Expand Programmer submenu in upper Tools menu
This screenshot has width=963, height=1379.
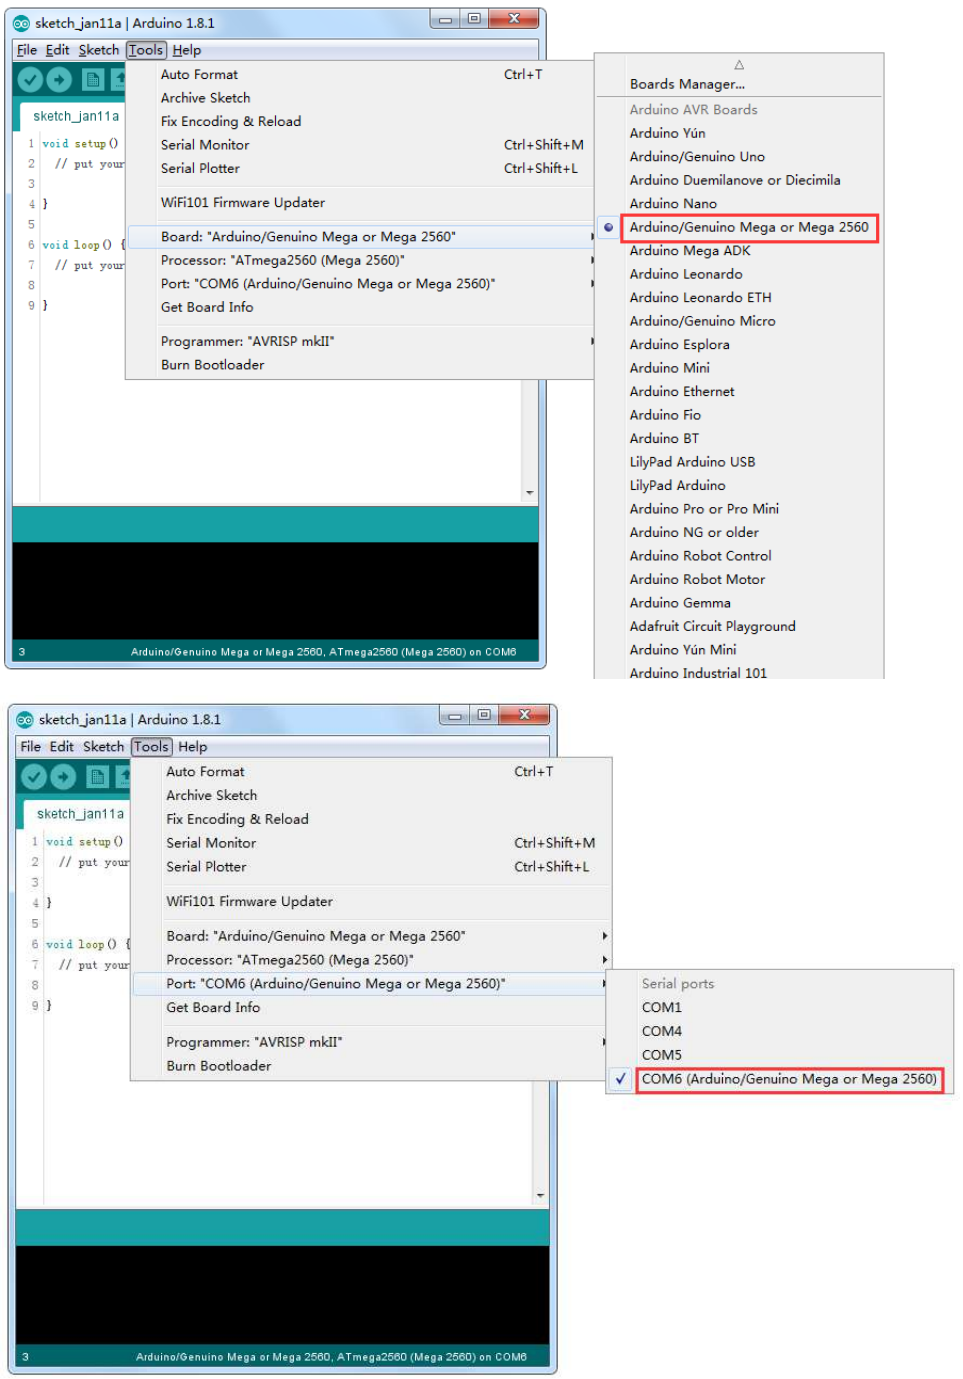(x=362, y=342)
